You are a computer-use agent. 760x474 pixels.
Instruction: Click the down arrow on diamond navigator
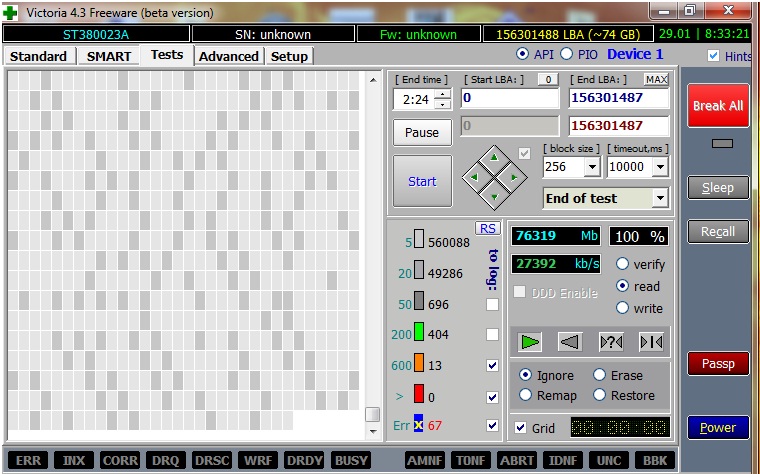(494, 196)
